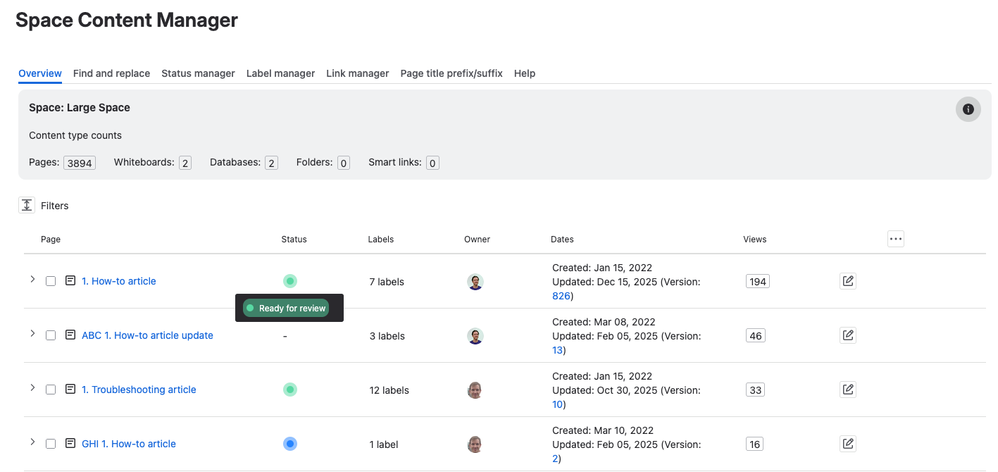Screen dimensions: 998x472
Task: Click the 12 labels cell
Action: coord(389,390)
